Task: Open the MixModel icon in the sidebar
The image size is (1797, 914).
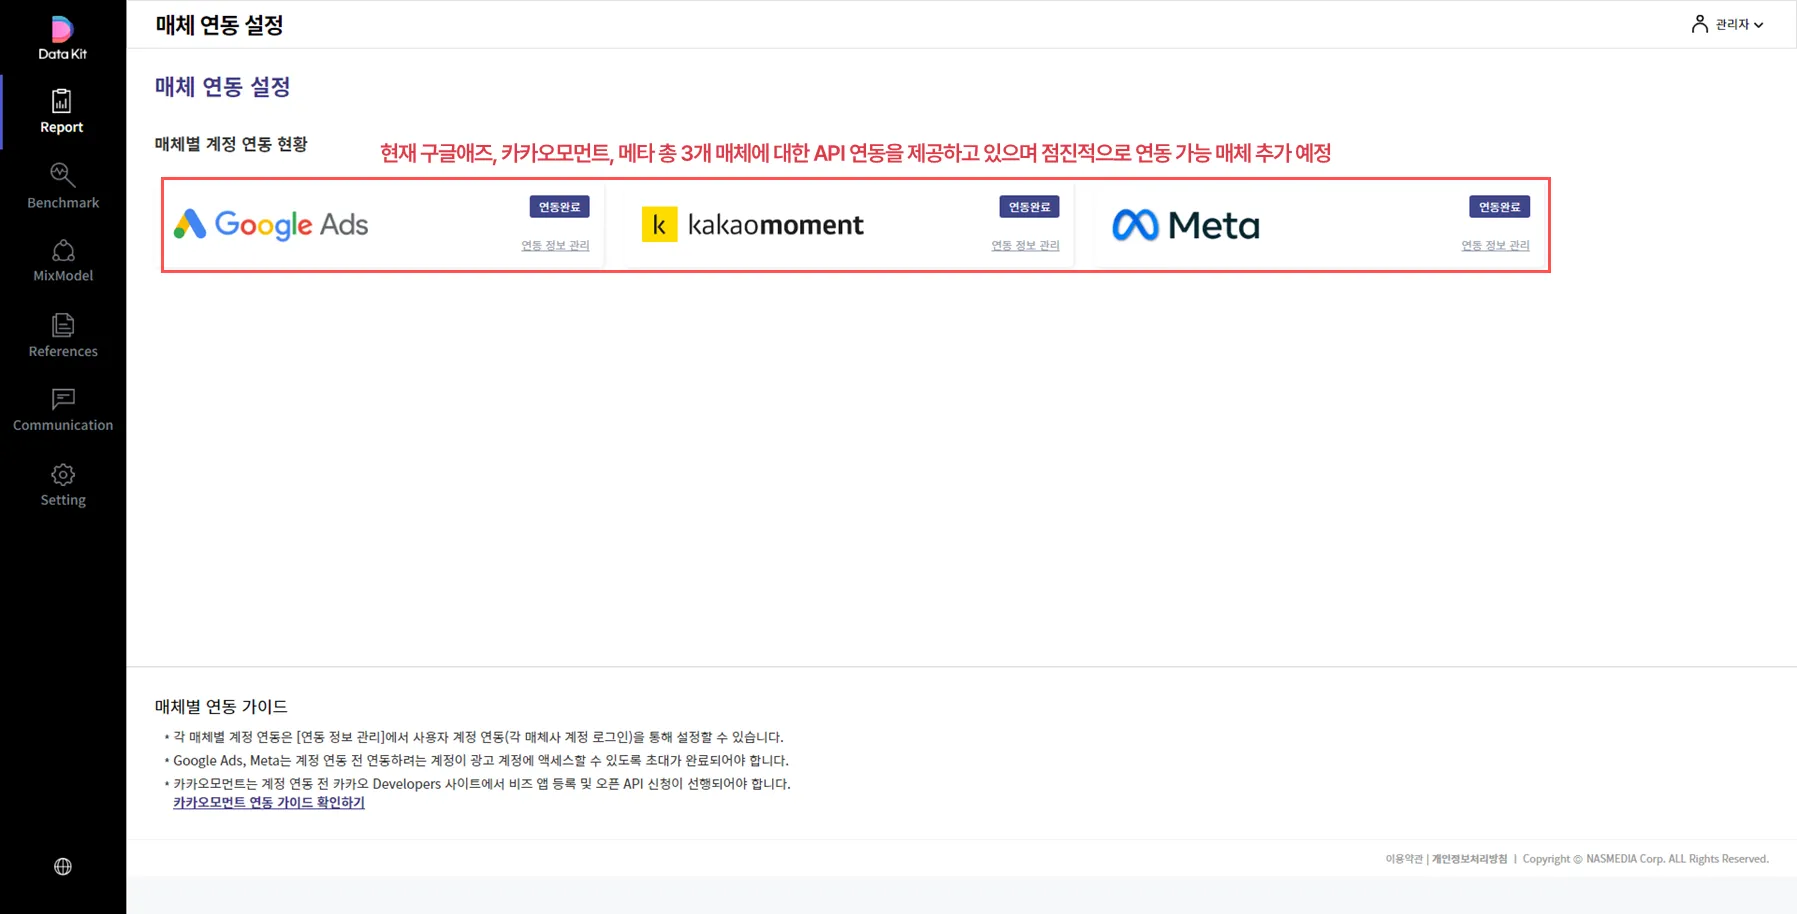Action: tap(63, 250)
